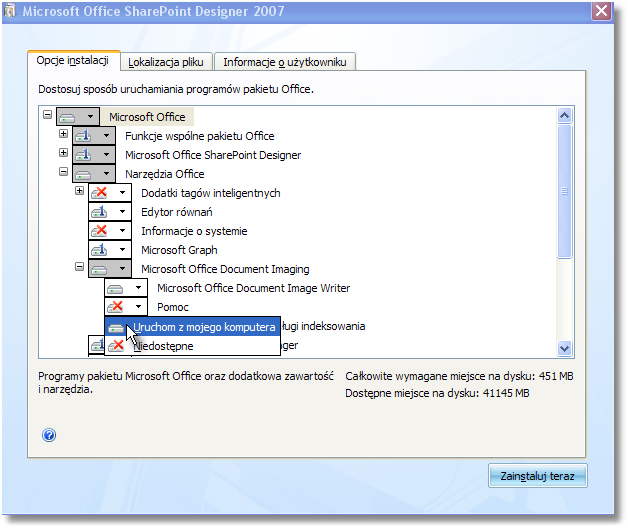
Task: Open install dropdown for Document Image Writer
Action: click(x=139, y=288)
